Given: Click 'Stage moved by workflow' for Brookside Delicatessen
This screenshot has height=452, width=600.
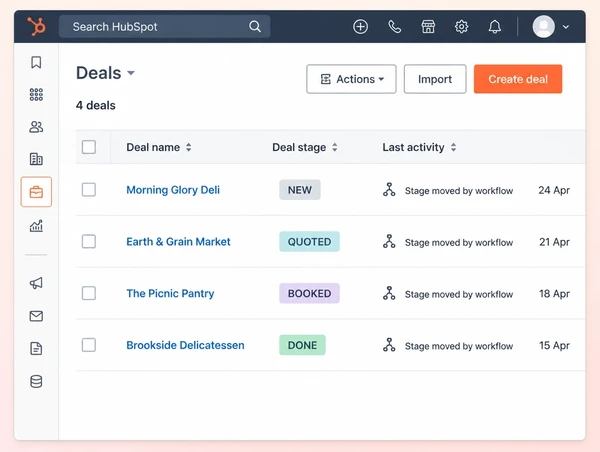Looking at the screenshot, I should (x=459, y=346).
